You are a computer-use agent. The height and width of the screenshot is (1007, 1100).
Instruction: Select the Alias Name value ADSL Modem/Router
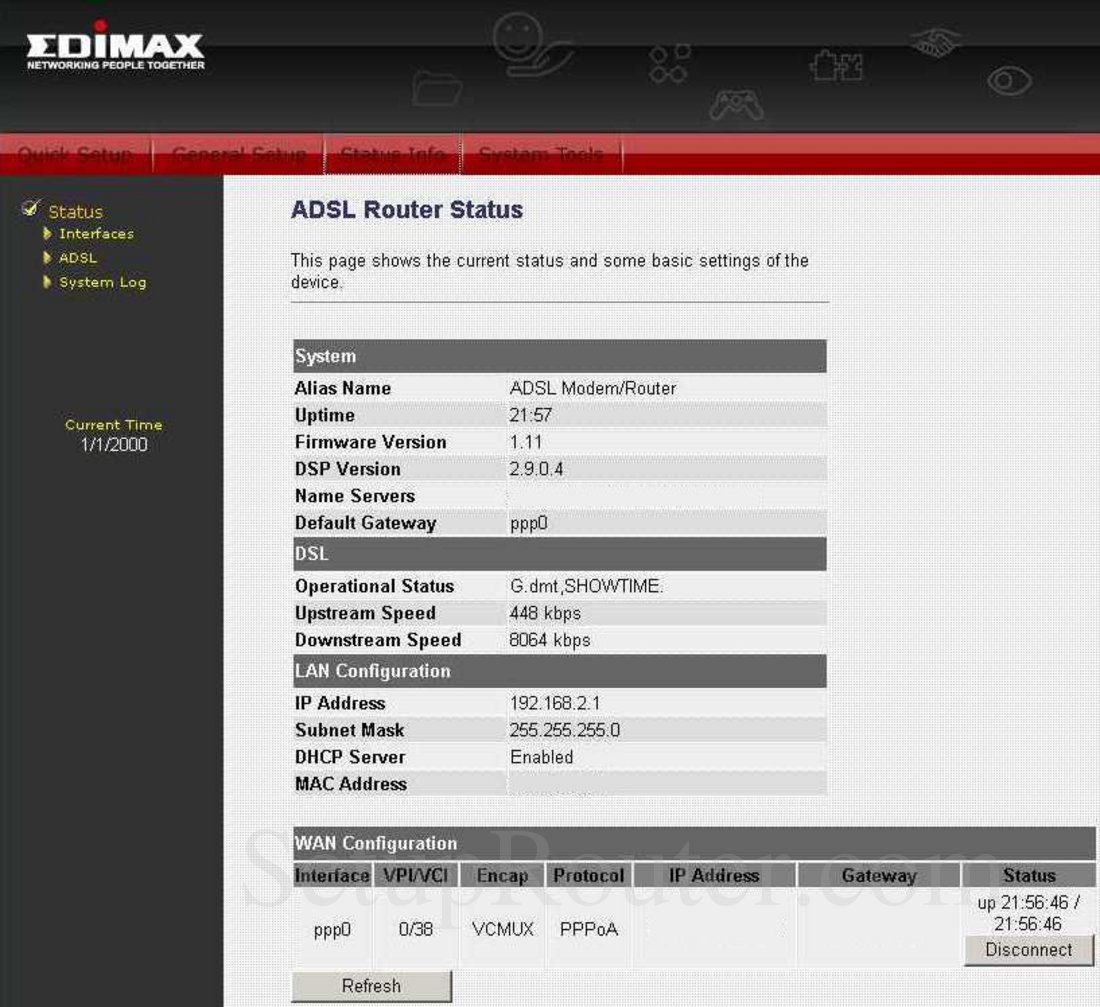(x=593, y=388)
